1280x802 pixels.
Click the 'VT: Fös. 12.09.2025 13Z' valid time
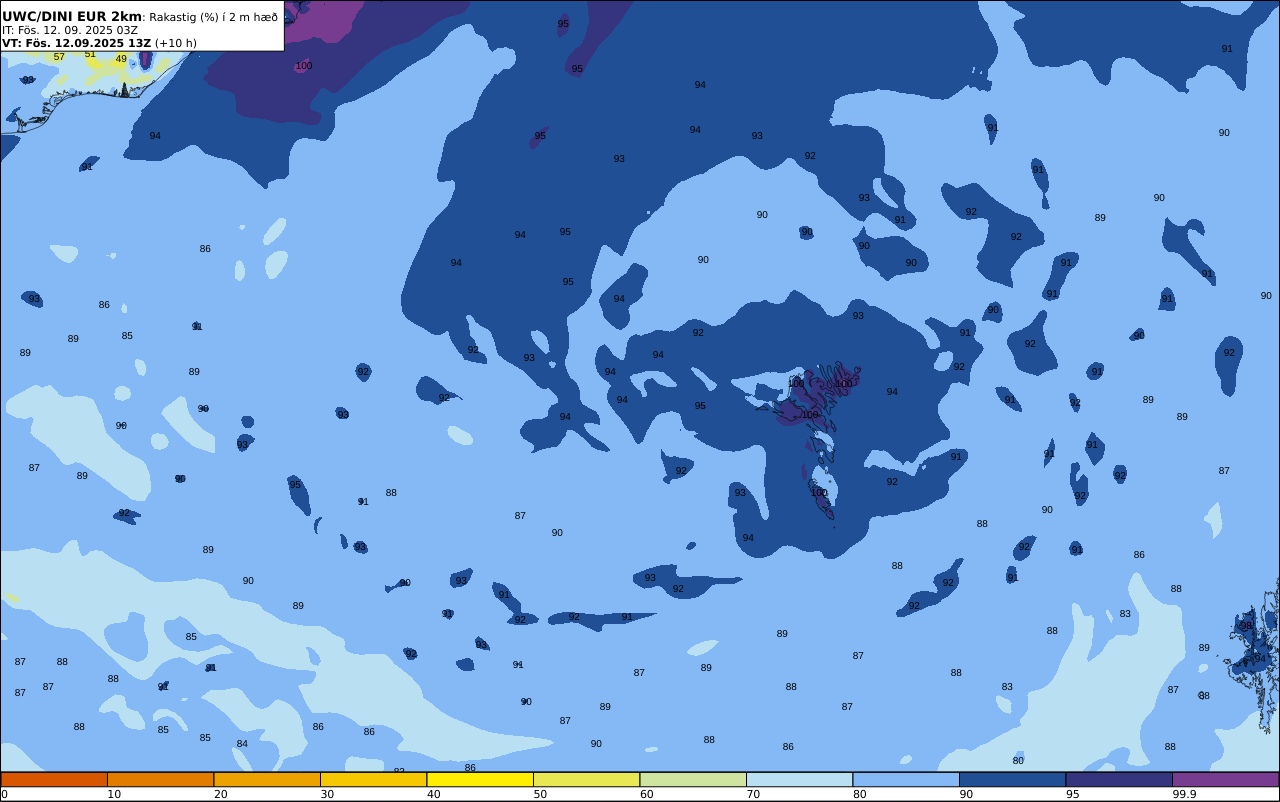coord(76,43)
